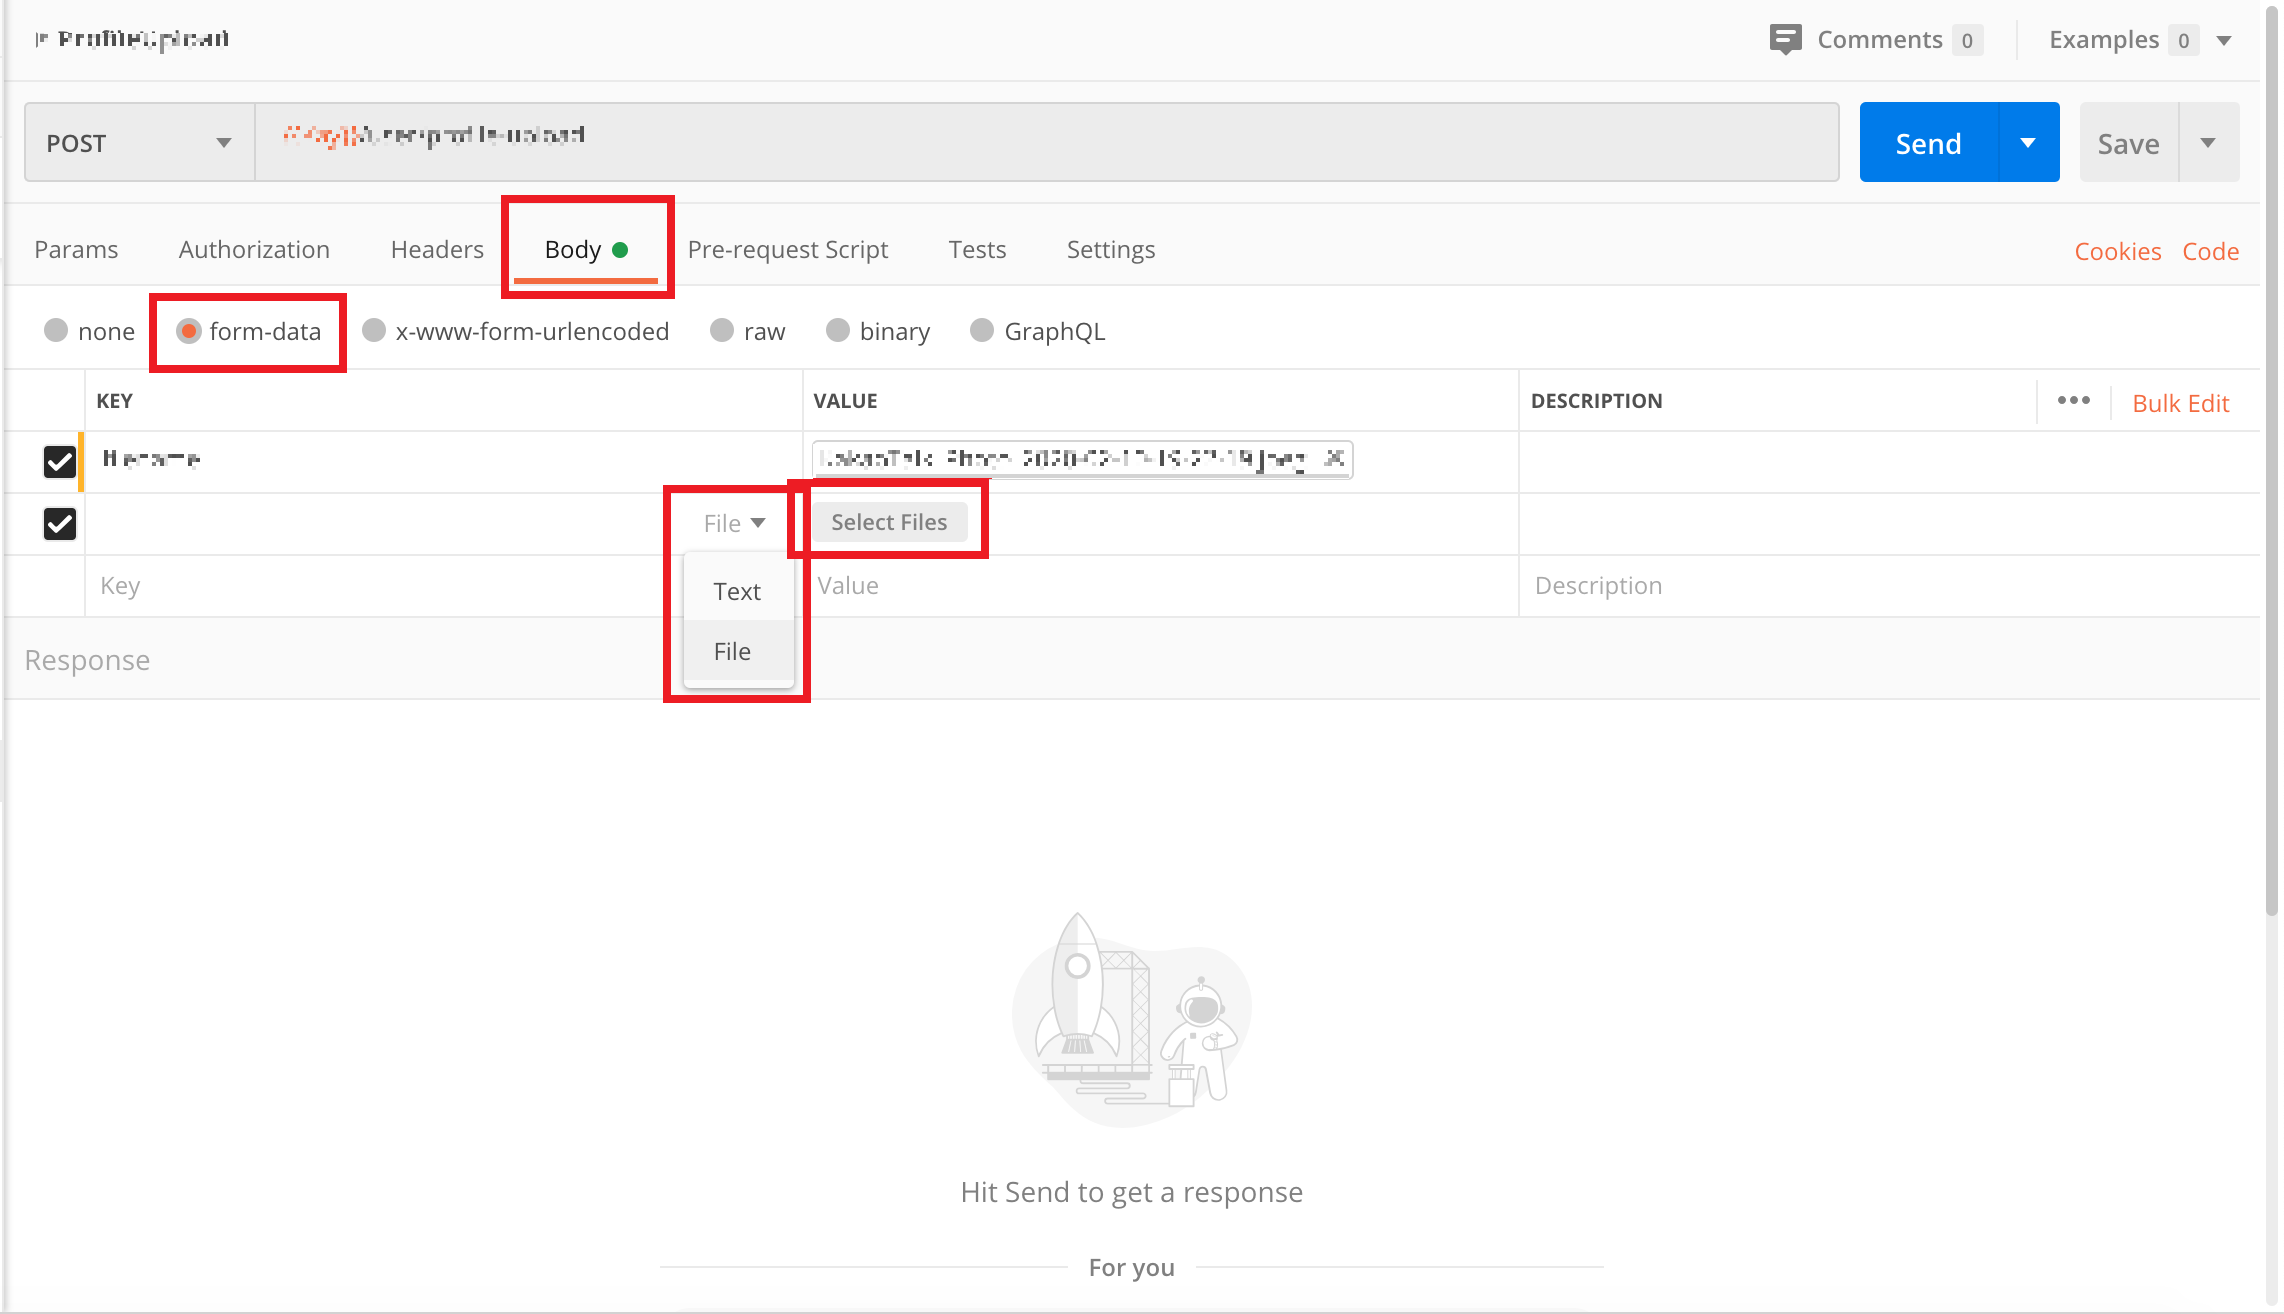Expand the request name arrow icon
Screen dimensions: 2284x1314
tap(41, 39)
